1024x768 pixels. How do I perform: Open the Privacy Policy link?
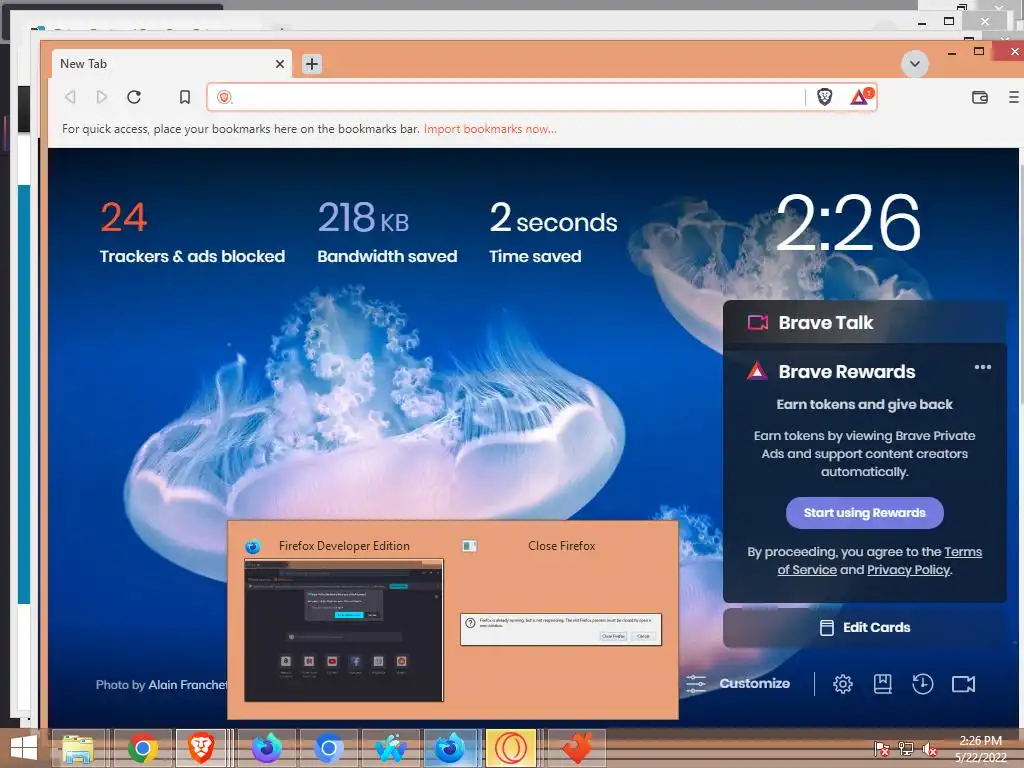[908, 570]
